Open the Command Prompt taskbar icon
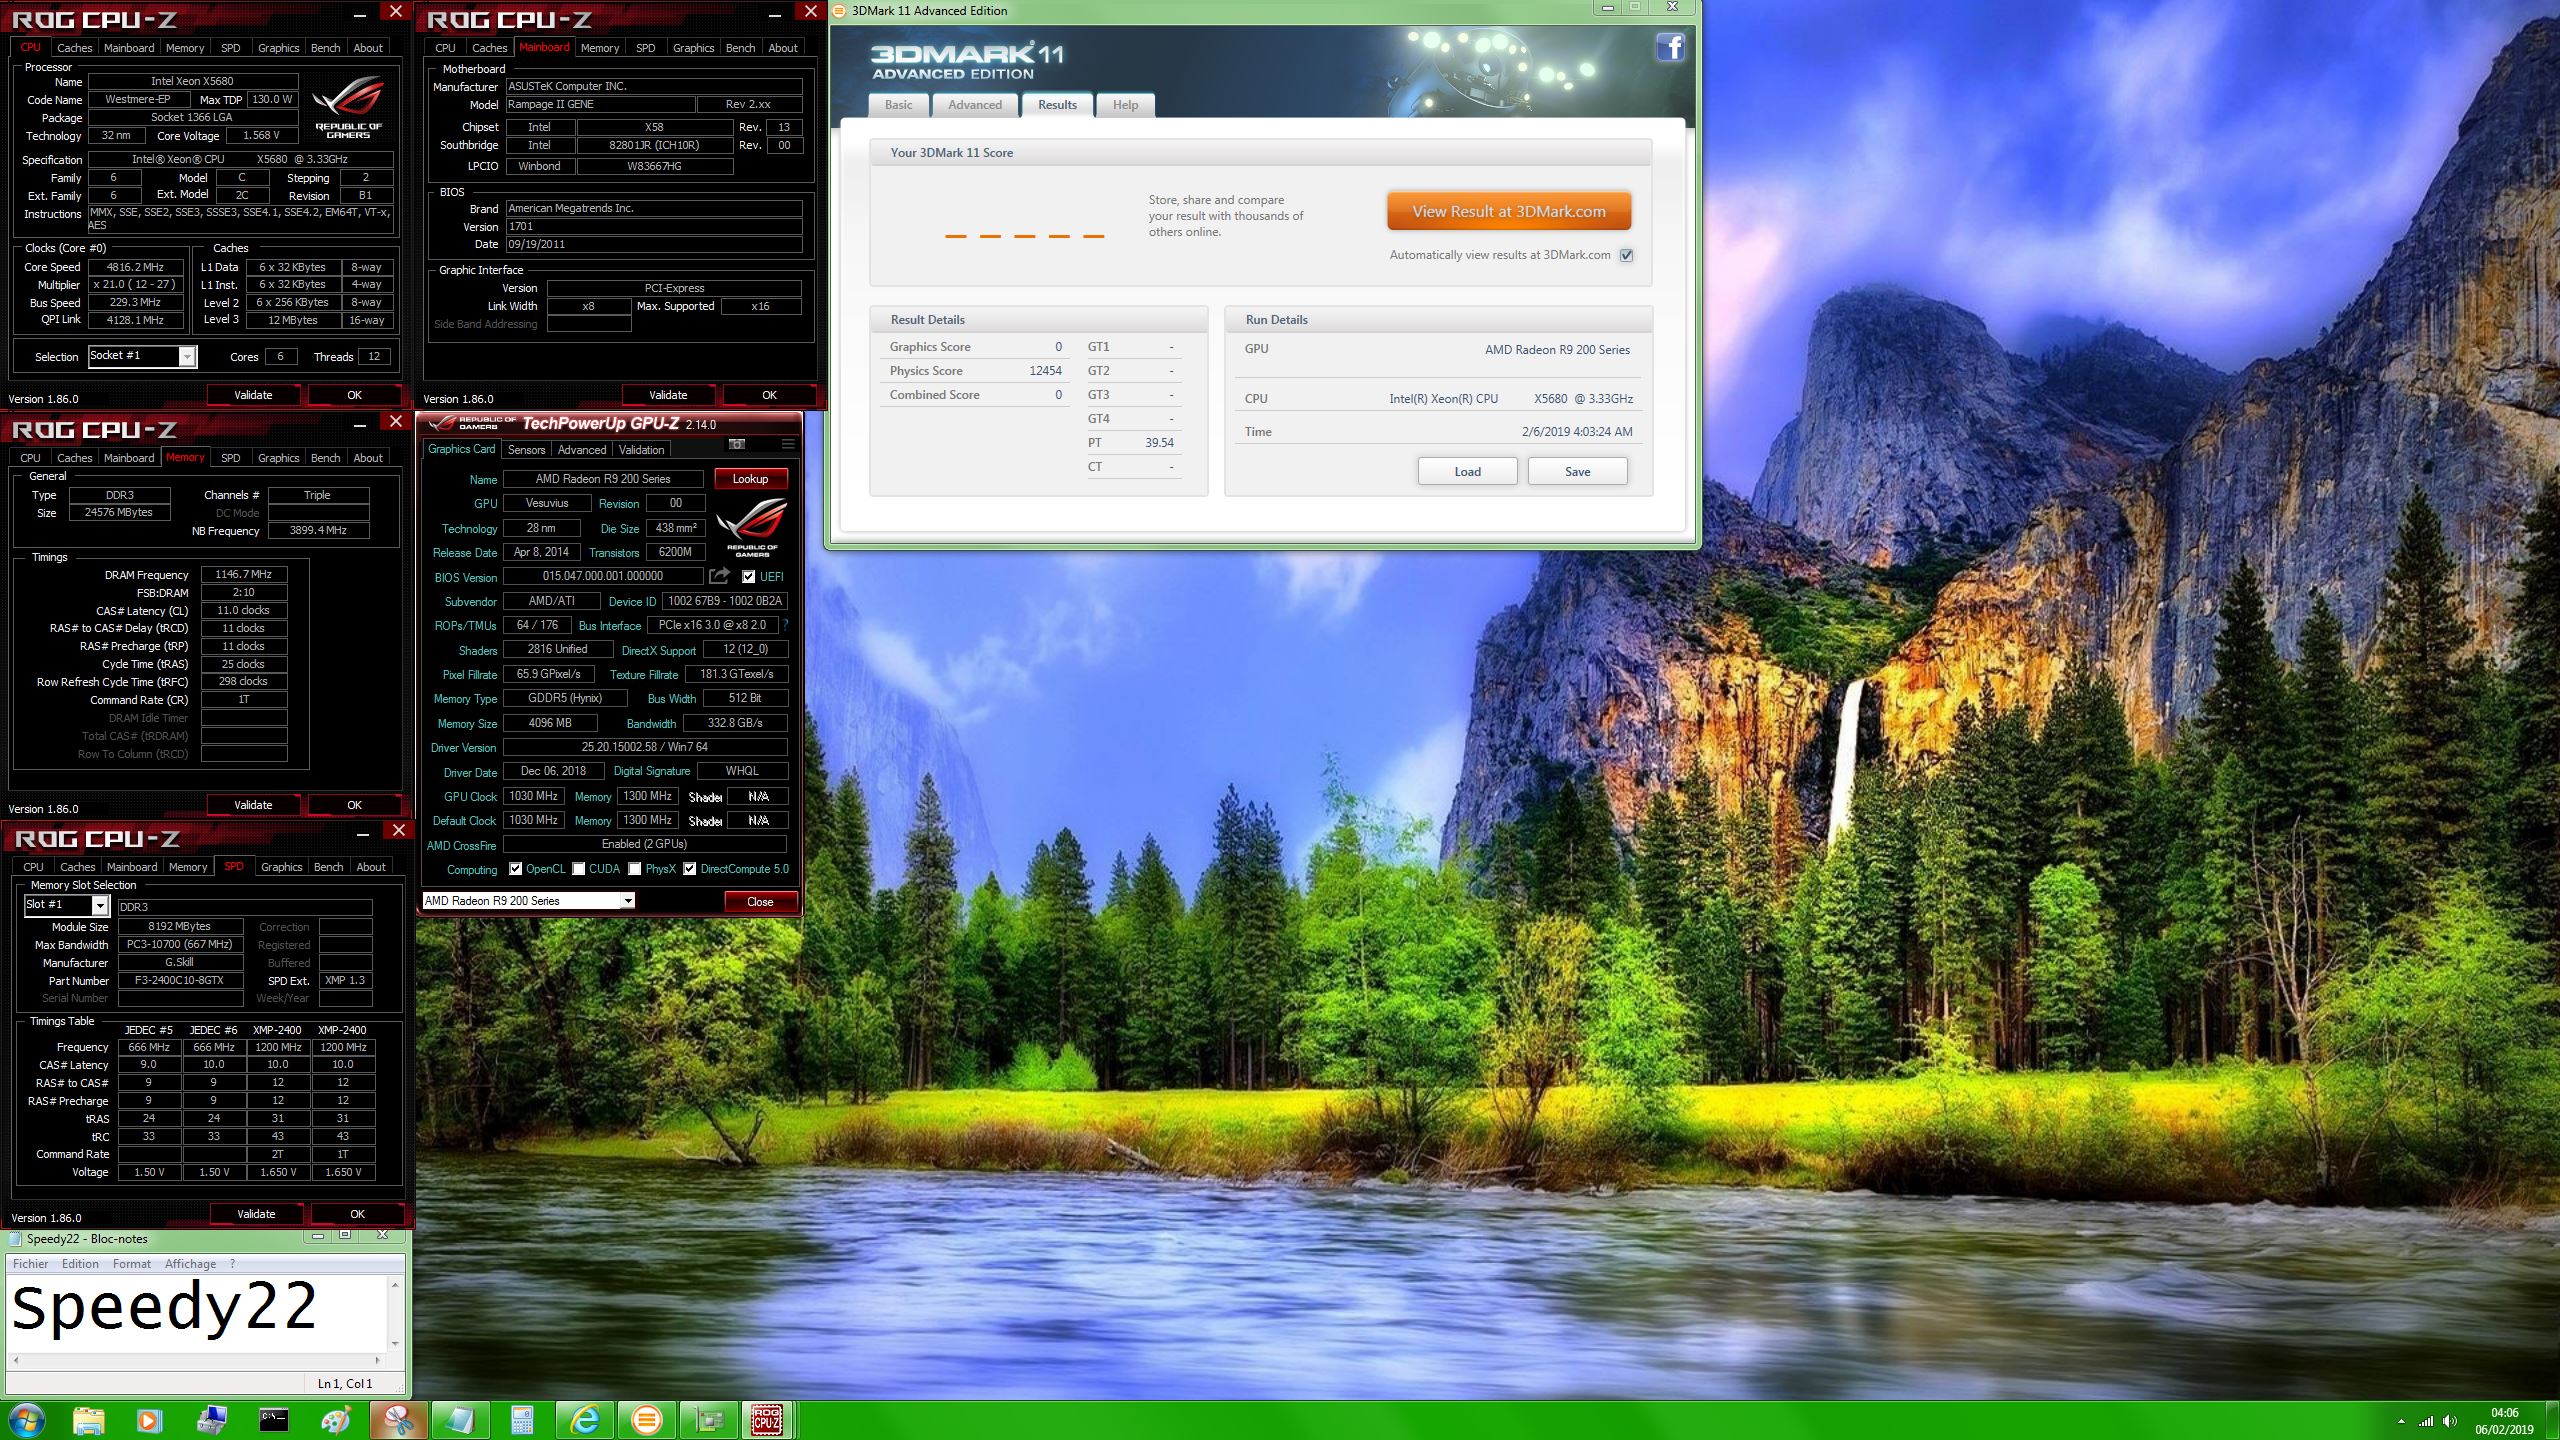 coord(273,1420)
